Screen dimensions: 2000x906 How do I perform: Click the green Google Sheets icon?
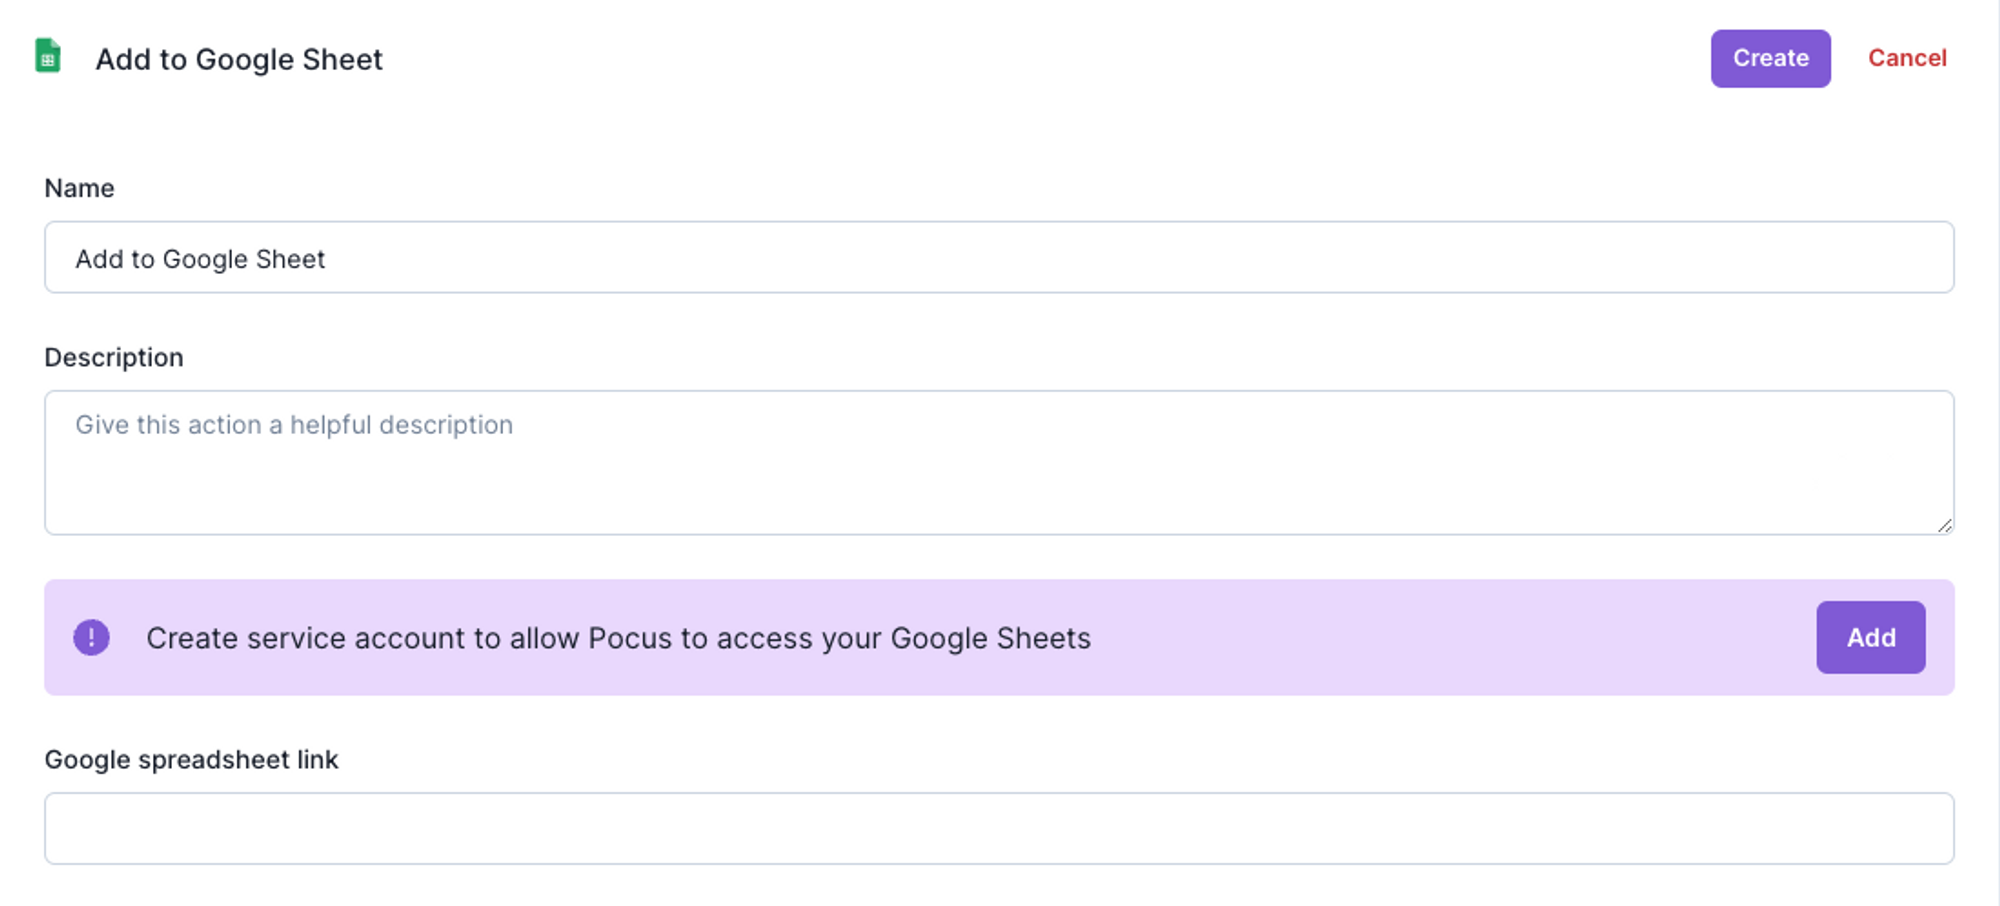pyautogui.click(x=48, y=56)
